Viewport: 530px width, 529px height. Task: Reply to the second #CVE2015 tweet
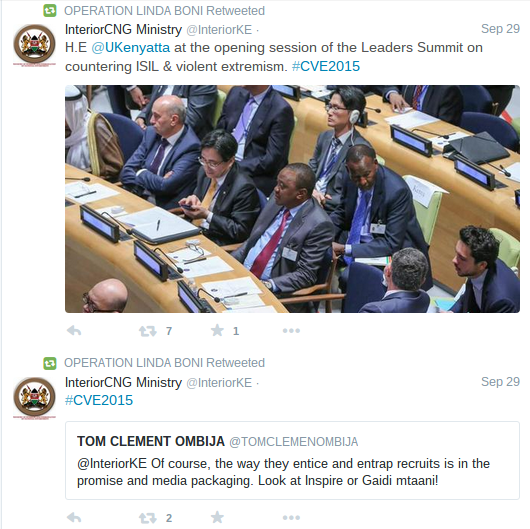point(74,517)
